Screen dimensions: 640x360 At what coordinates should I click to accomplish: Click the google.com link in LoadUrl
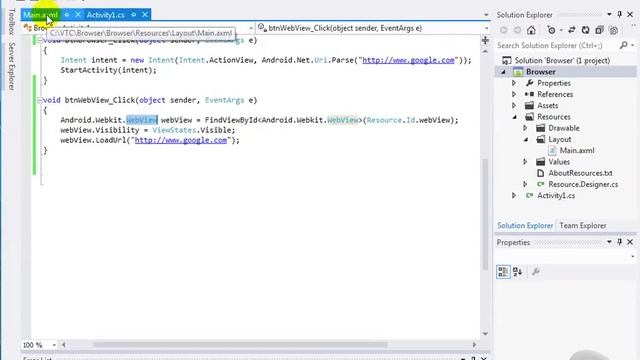pos(181,140)
